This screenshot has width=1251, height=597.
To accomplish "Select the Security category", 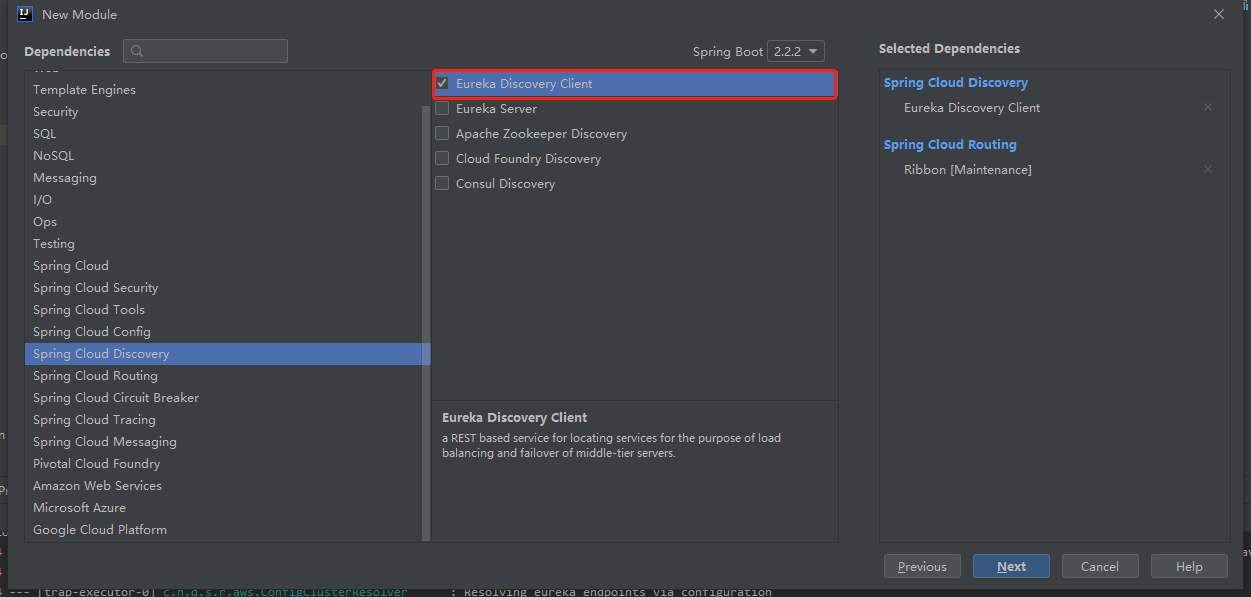I will click(226, 112).
